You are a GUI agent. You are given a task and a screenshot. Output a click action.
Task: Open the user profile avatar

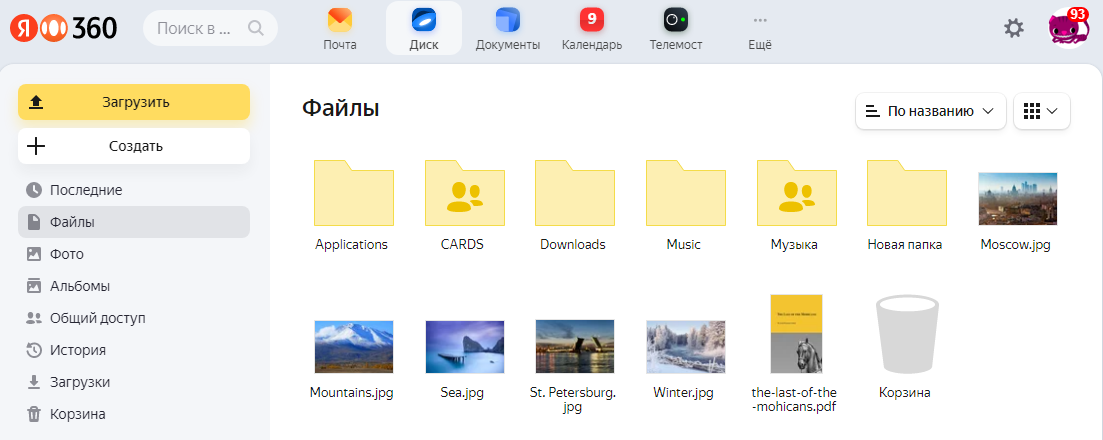(x=1067, y=28)
